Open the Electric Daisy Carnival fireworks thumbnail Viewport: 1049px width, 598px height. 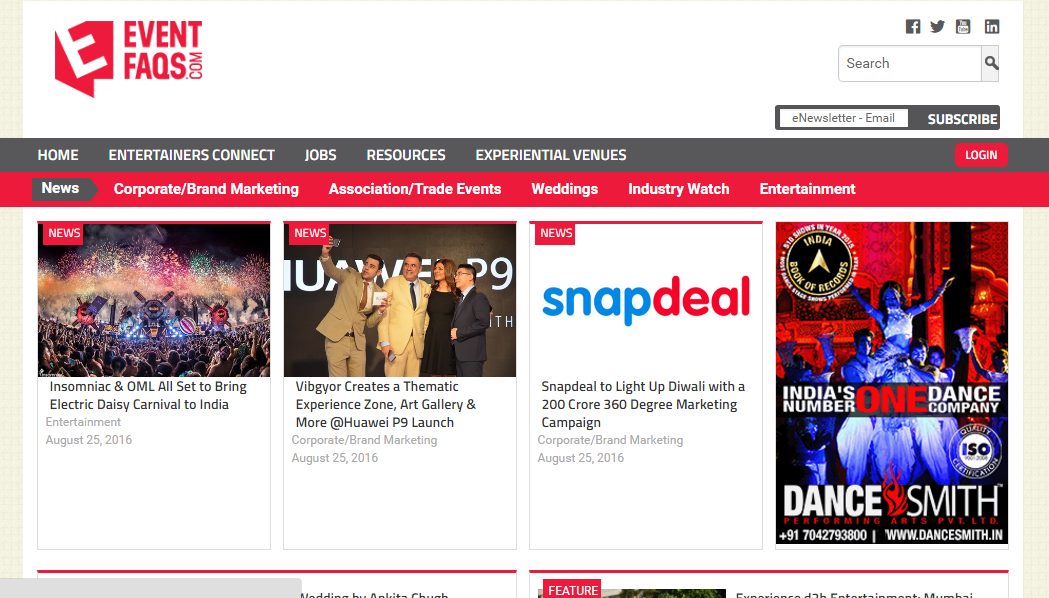pyautogui.click(x=154, y=300)
